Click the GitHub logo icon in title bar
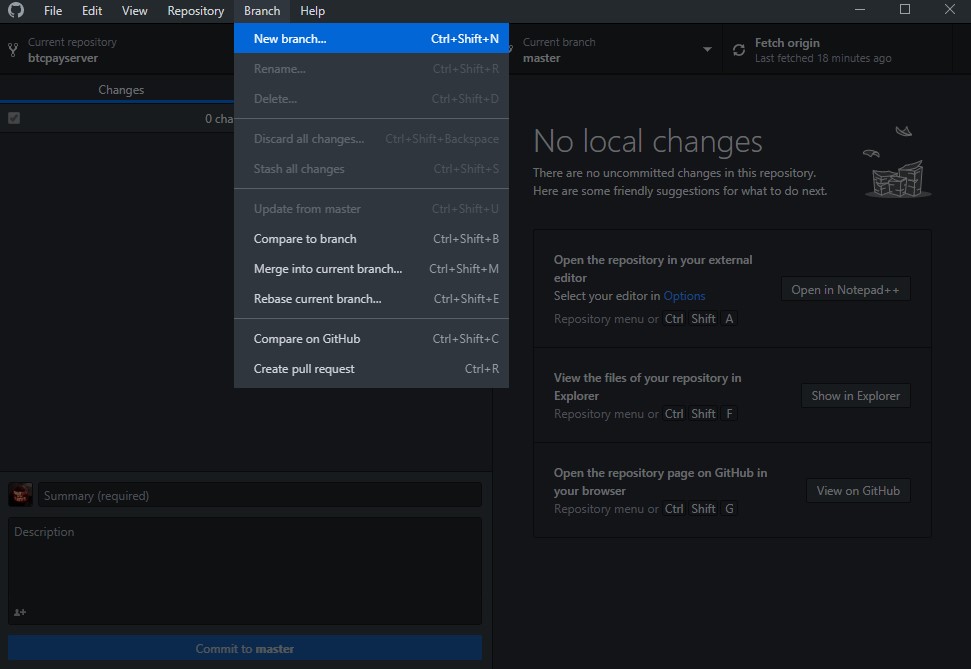Viewport: 971px width, 669px height. pyautogui.click(x=16, y=10)
